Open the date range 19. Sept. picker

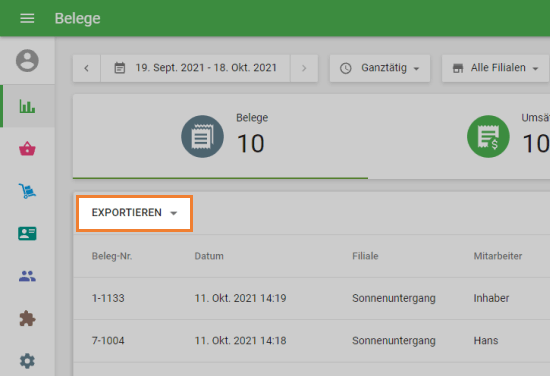195,68
